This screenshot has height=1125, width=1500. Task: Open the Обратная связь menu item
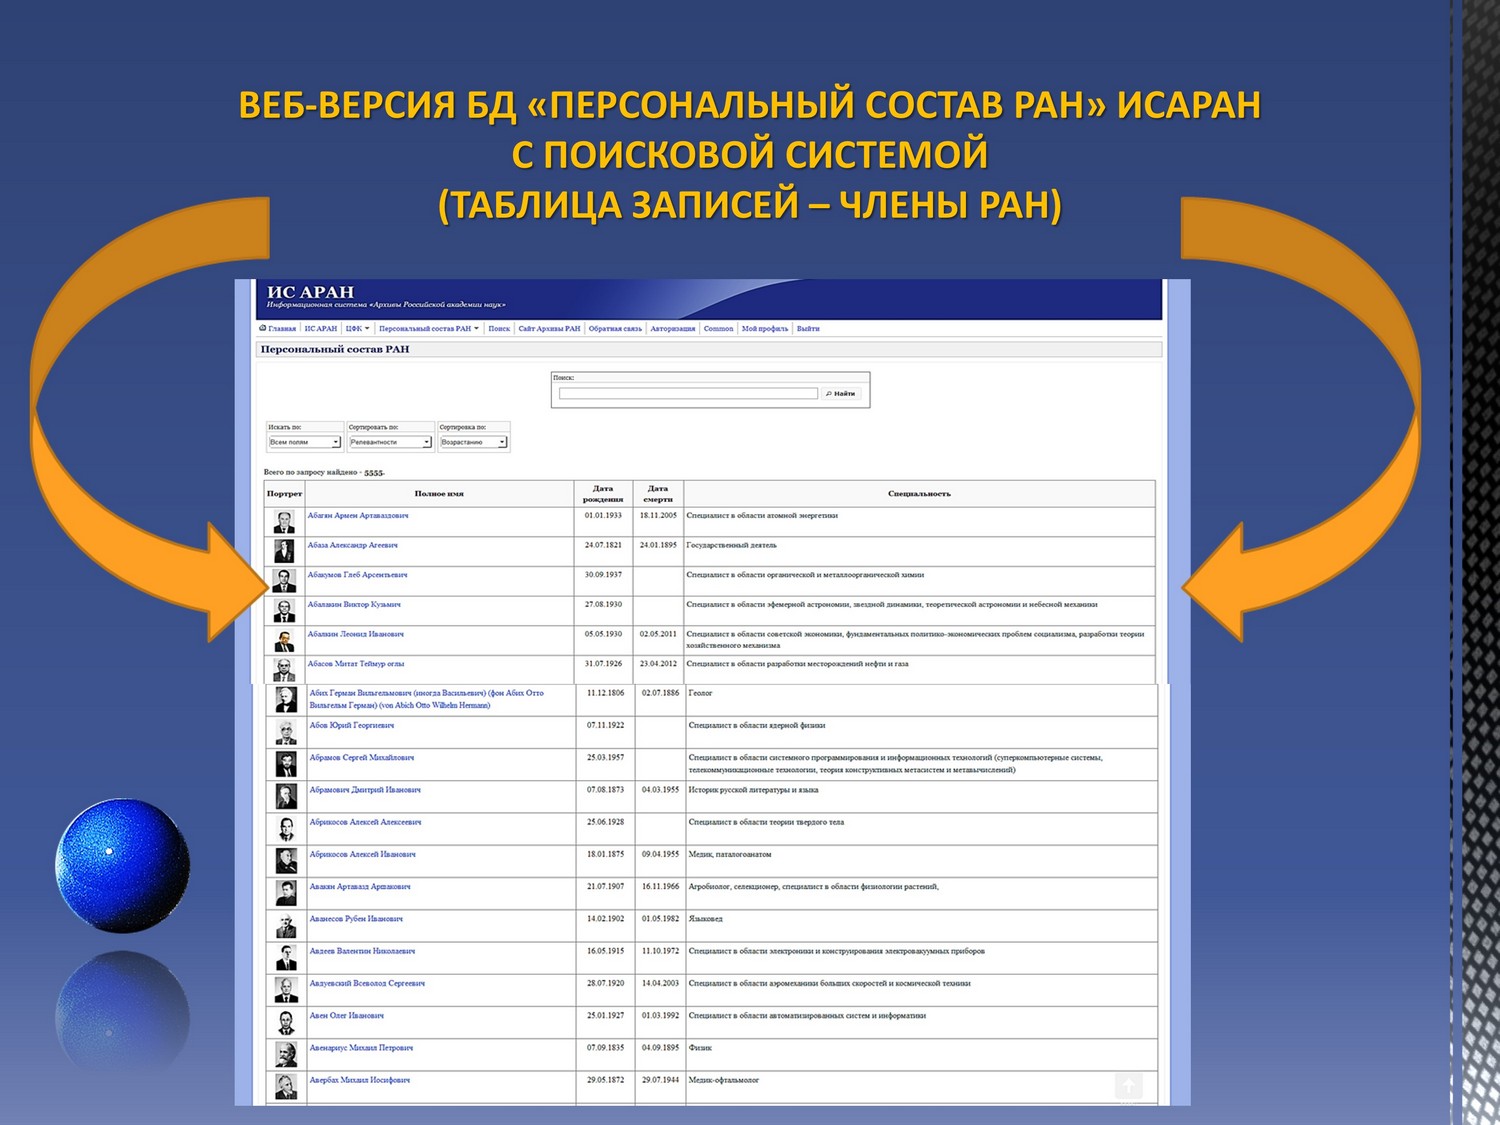tap(615, 328)
